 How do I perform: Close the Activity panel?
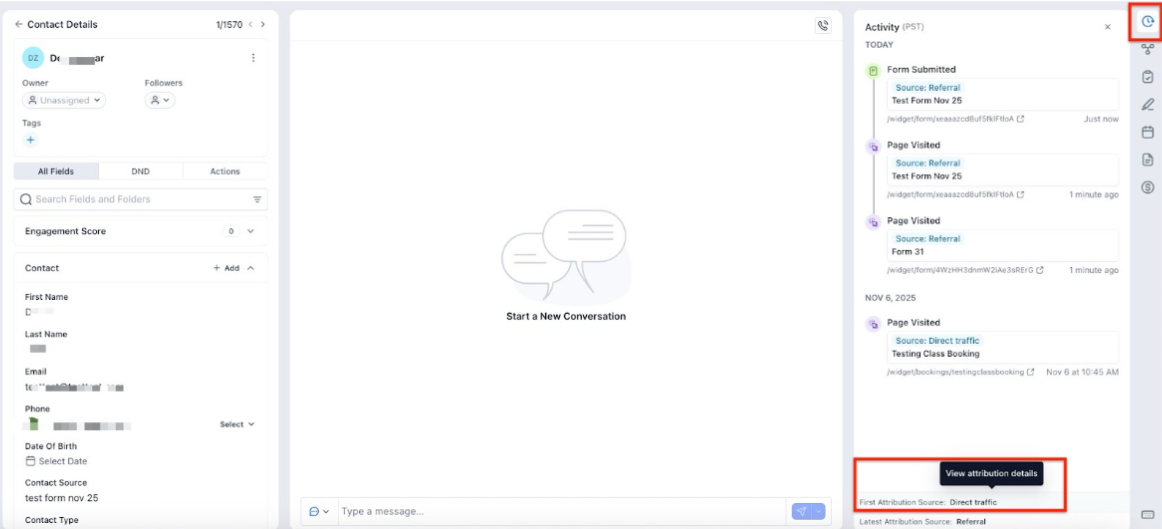(x=1107, y=27)
